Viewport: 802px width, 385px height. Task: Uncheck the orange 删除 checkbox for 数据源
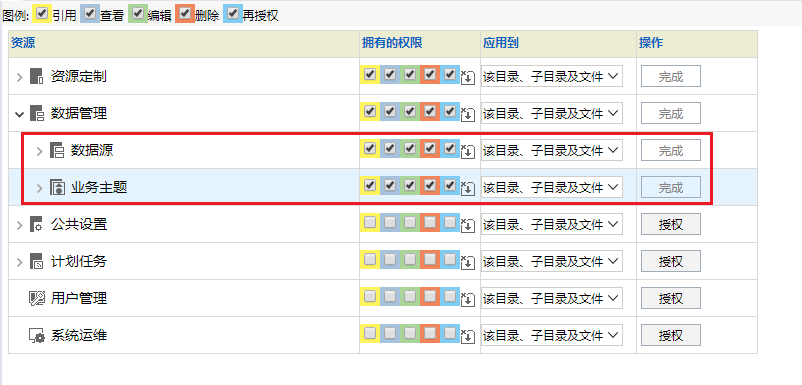point(430,148)
